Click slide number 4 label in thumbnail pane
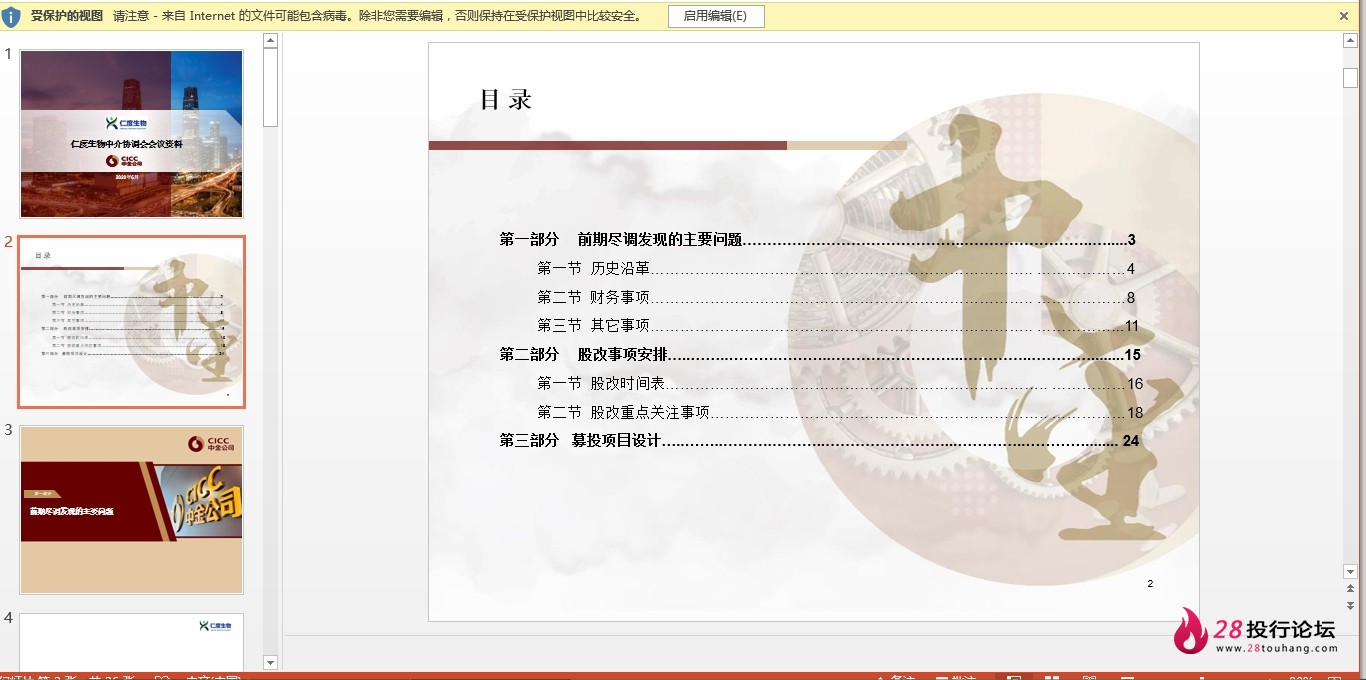1366x680 pixels. coord(8,618)
